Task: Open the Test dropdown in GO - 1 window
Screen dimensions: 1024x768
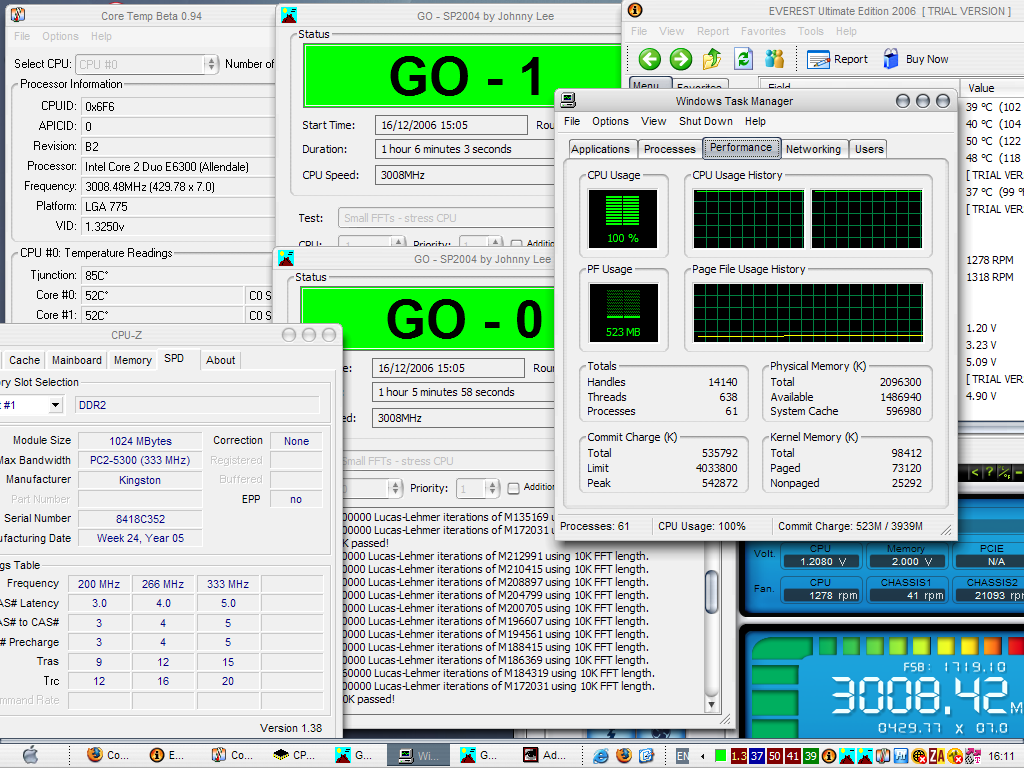Action: (x=446, y=218)
